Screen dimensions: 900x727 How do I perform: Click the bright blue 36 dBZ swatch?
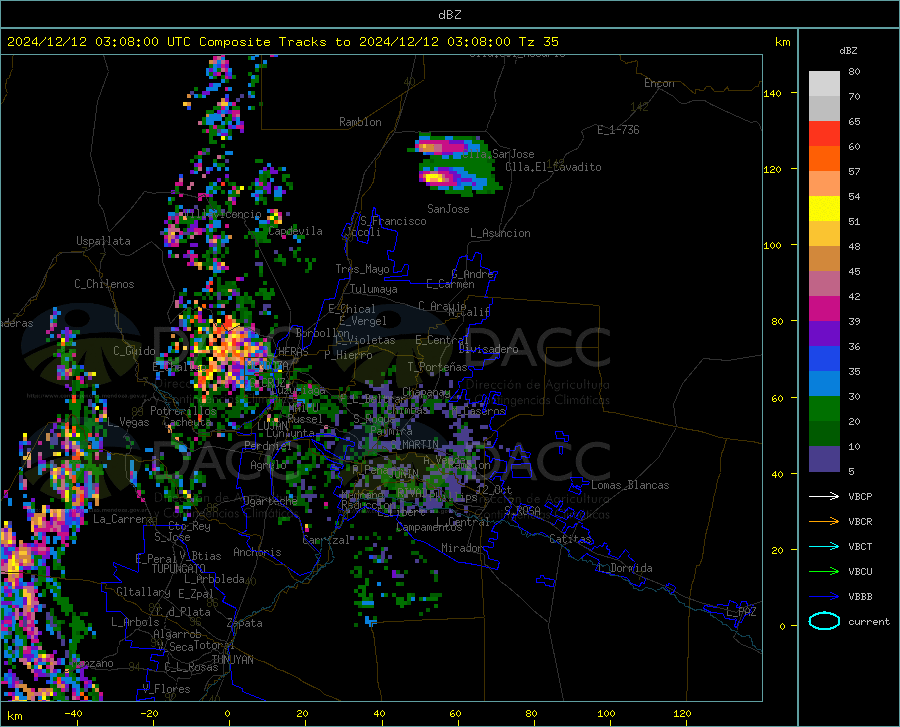[x=824, y=359]
